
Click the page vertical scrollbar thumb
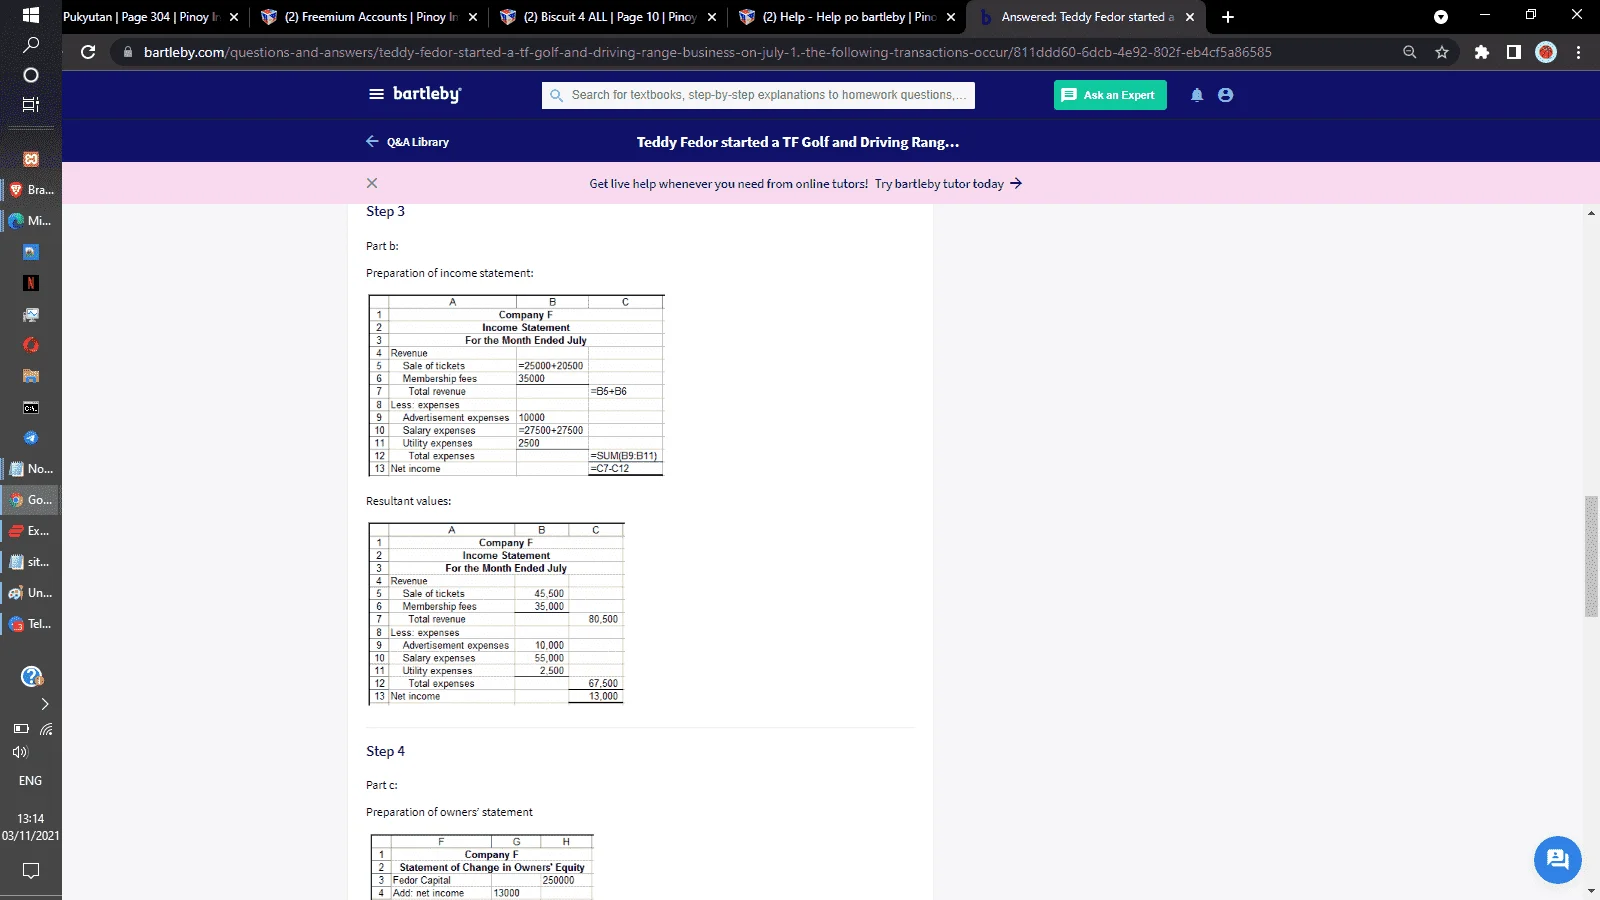click(1591, 556)
